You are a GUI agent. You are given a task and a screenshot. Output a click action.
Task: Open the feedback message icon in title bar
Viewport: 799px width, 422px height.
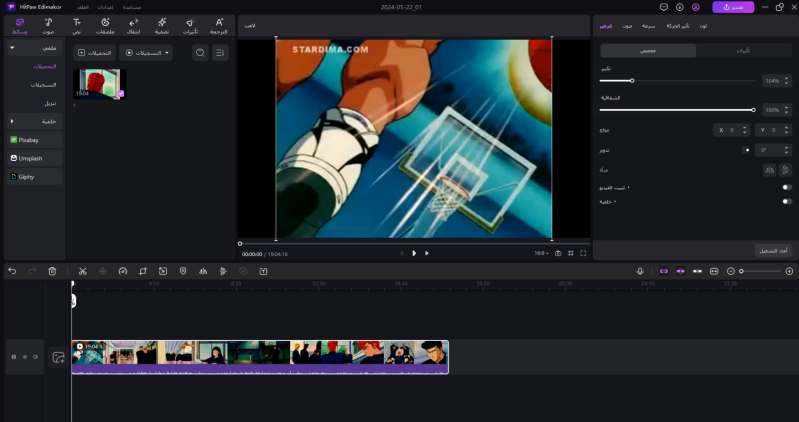[663, 7]
